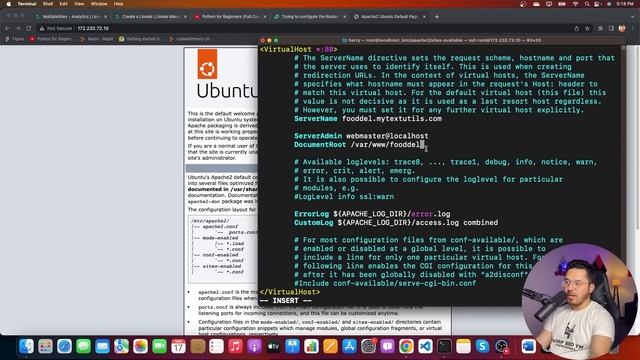Switch to Google Chrome in Dock
This screenshot has height=360, width=640.
point(406,347)
